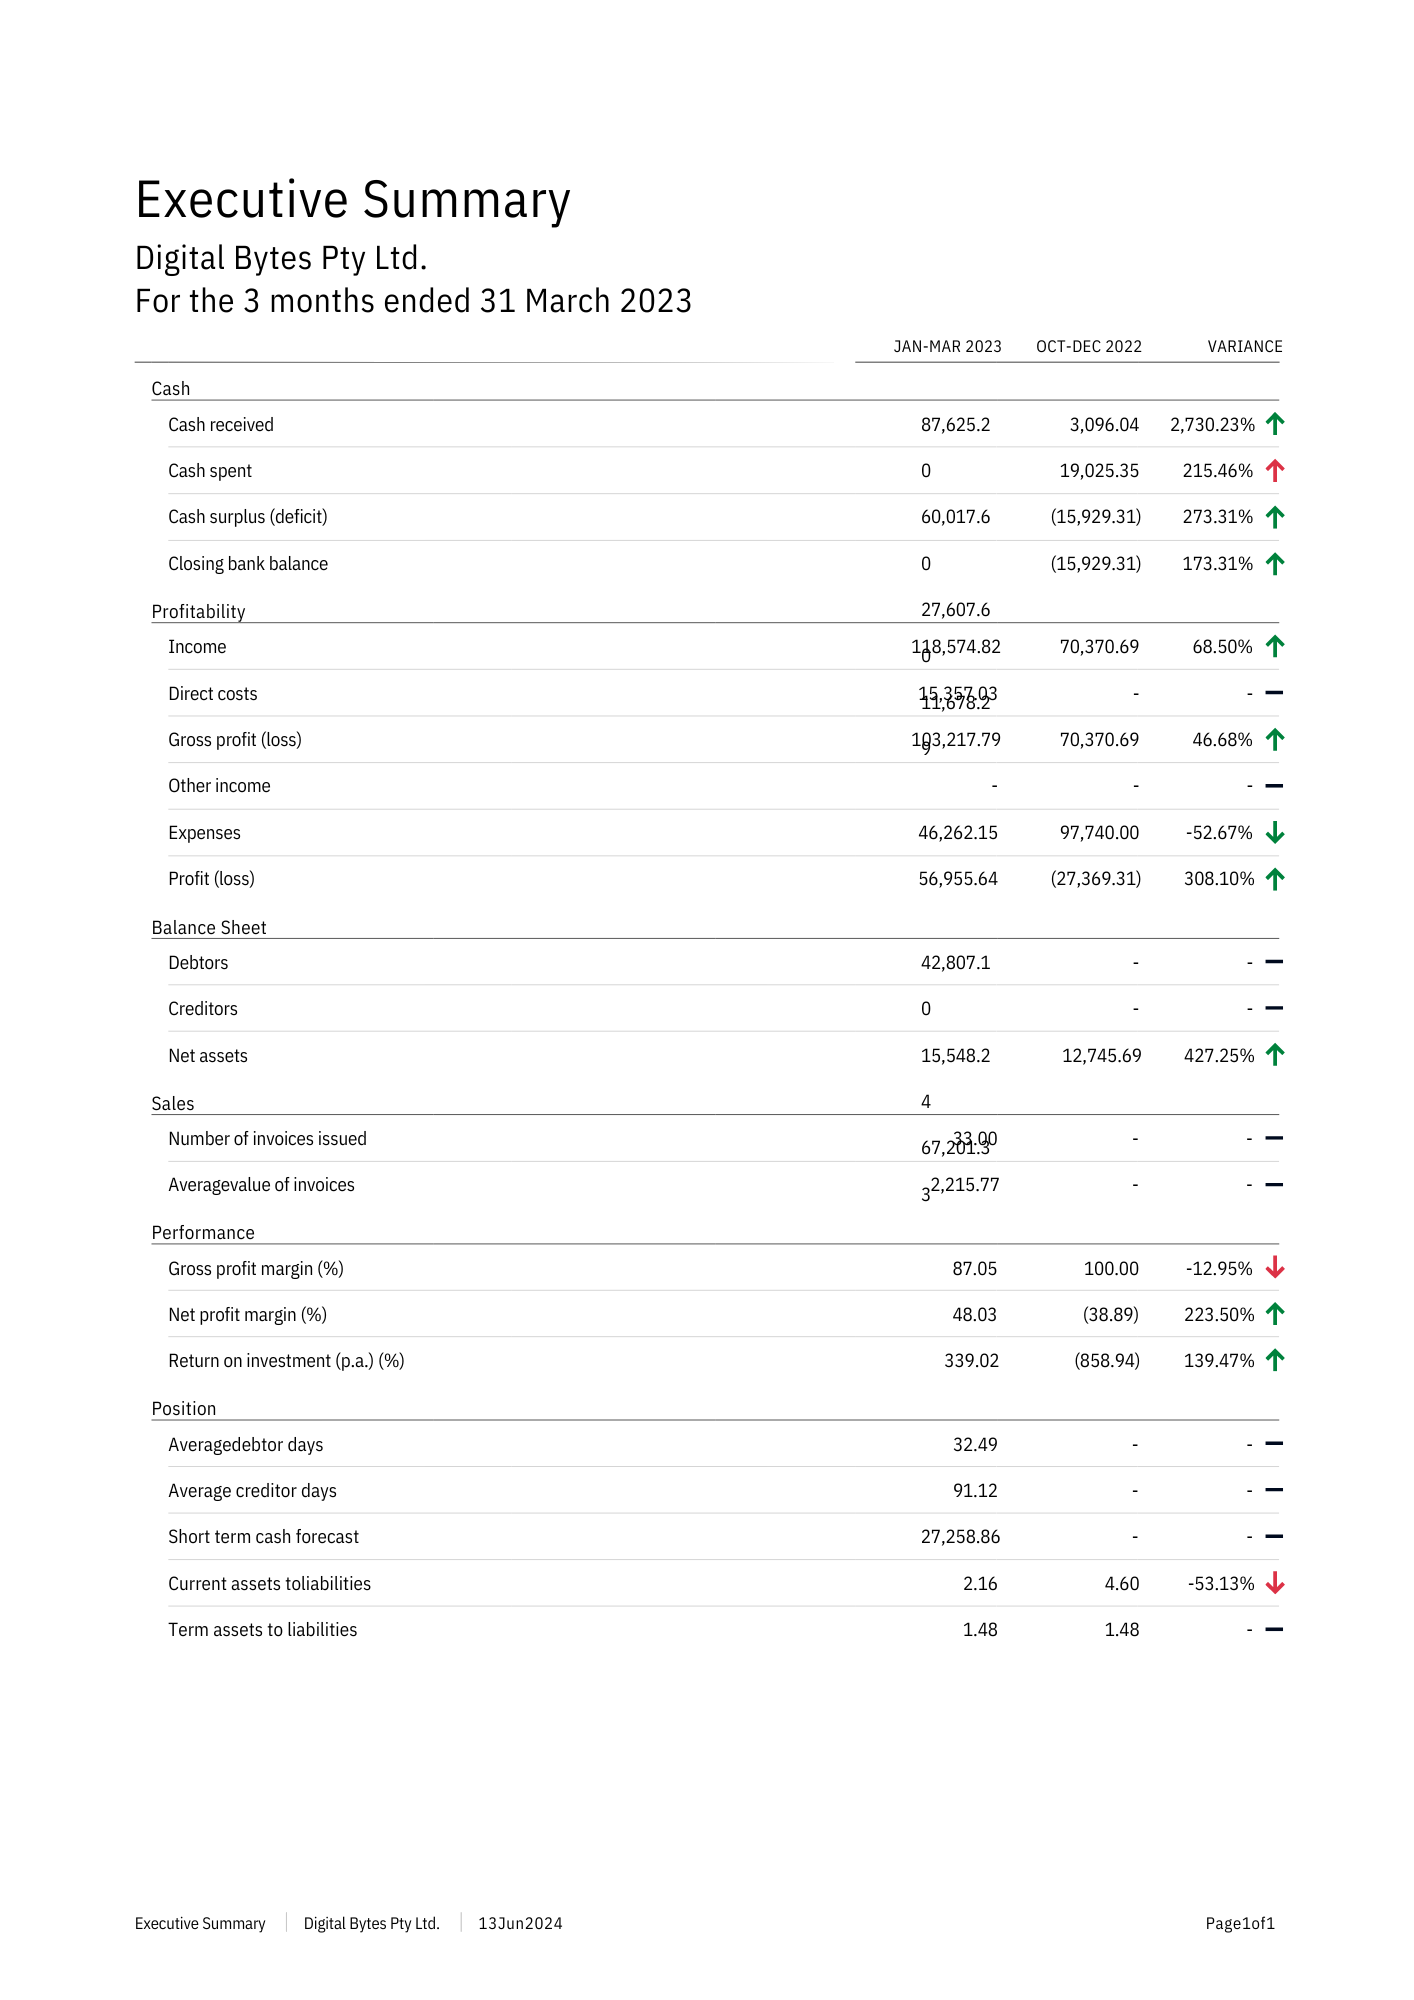The height and width of the screenshot is (2000, 1414).
Task: Click the green up arrow for Cash received
Action: [1274, 424]
